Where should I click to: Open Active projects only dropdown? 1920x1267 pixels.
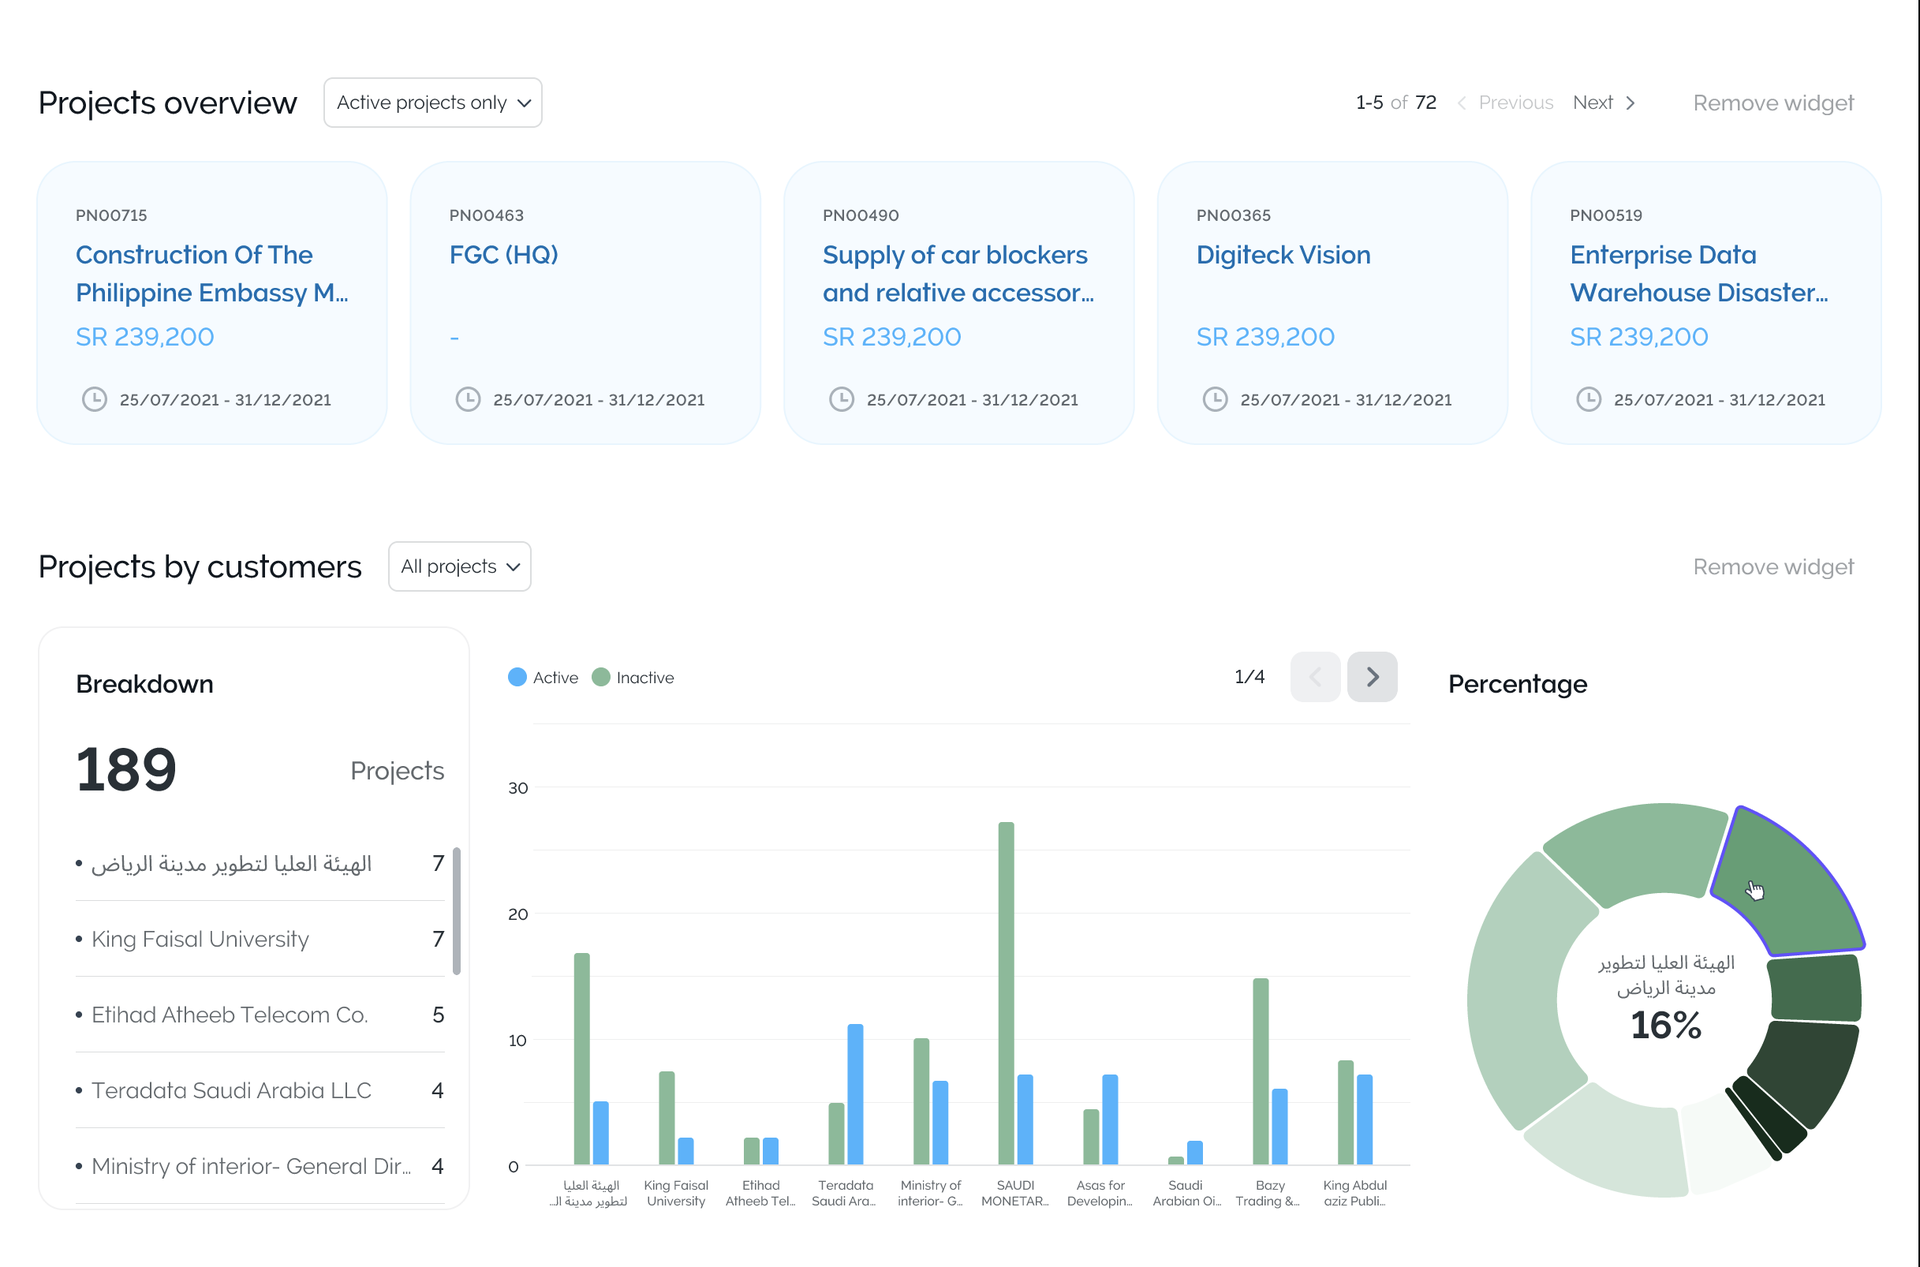pyautogui.click(x=432, y=103)
